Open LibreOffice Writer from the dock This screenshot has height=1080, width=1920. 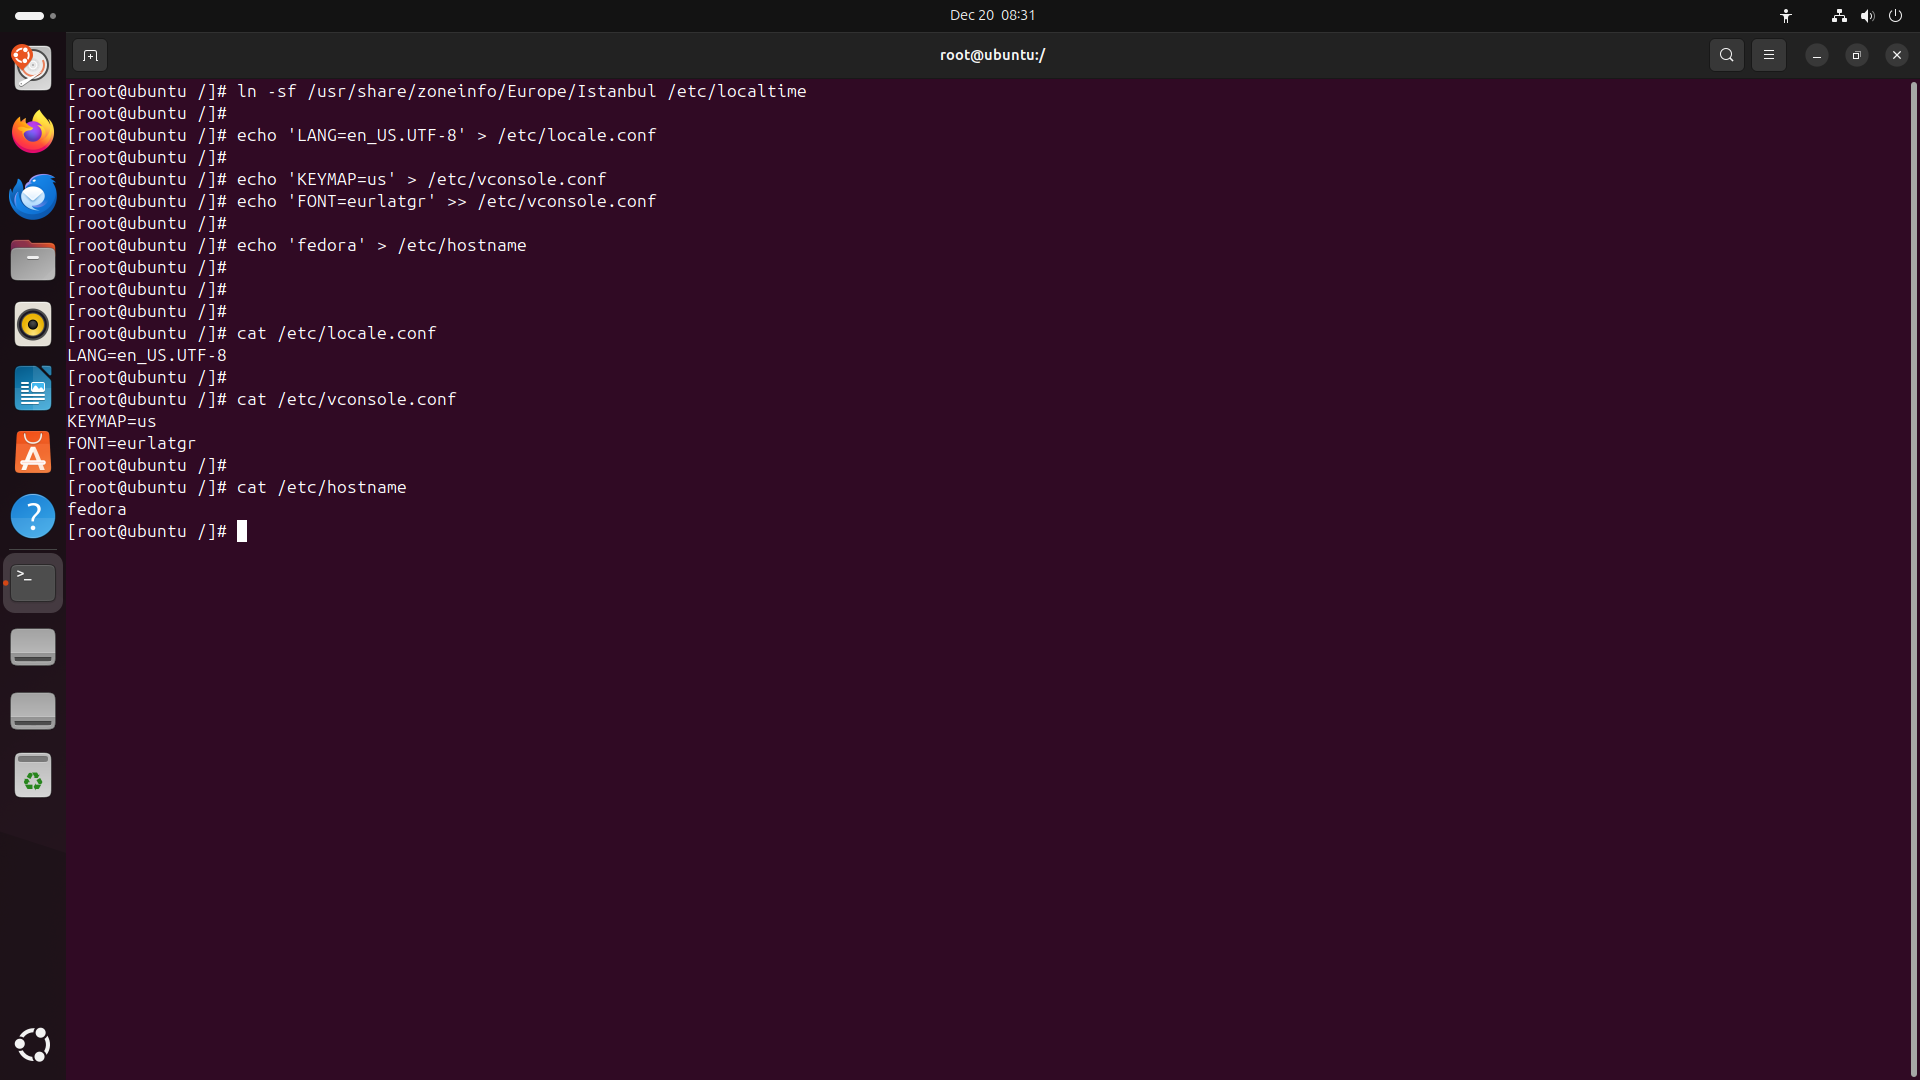coord(33,388)
